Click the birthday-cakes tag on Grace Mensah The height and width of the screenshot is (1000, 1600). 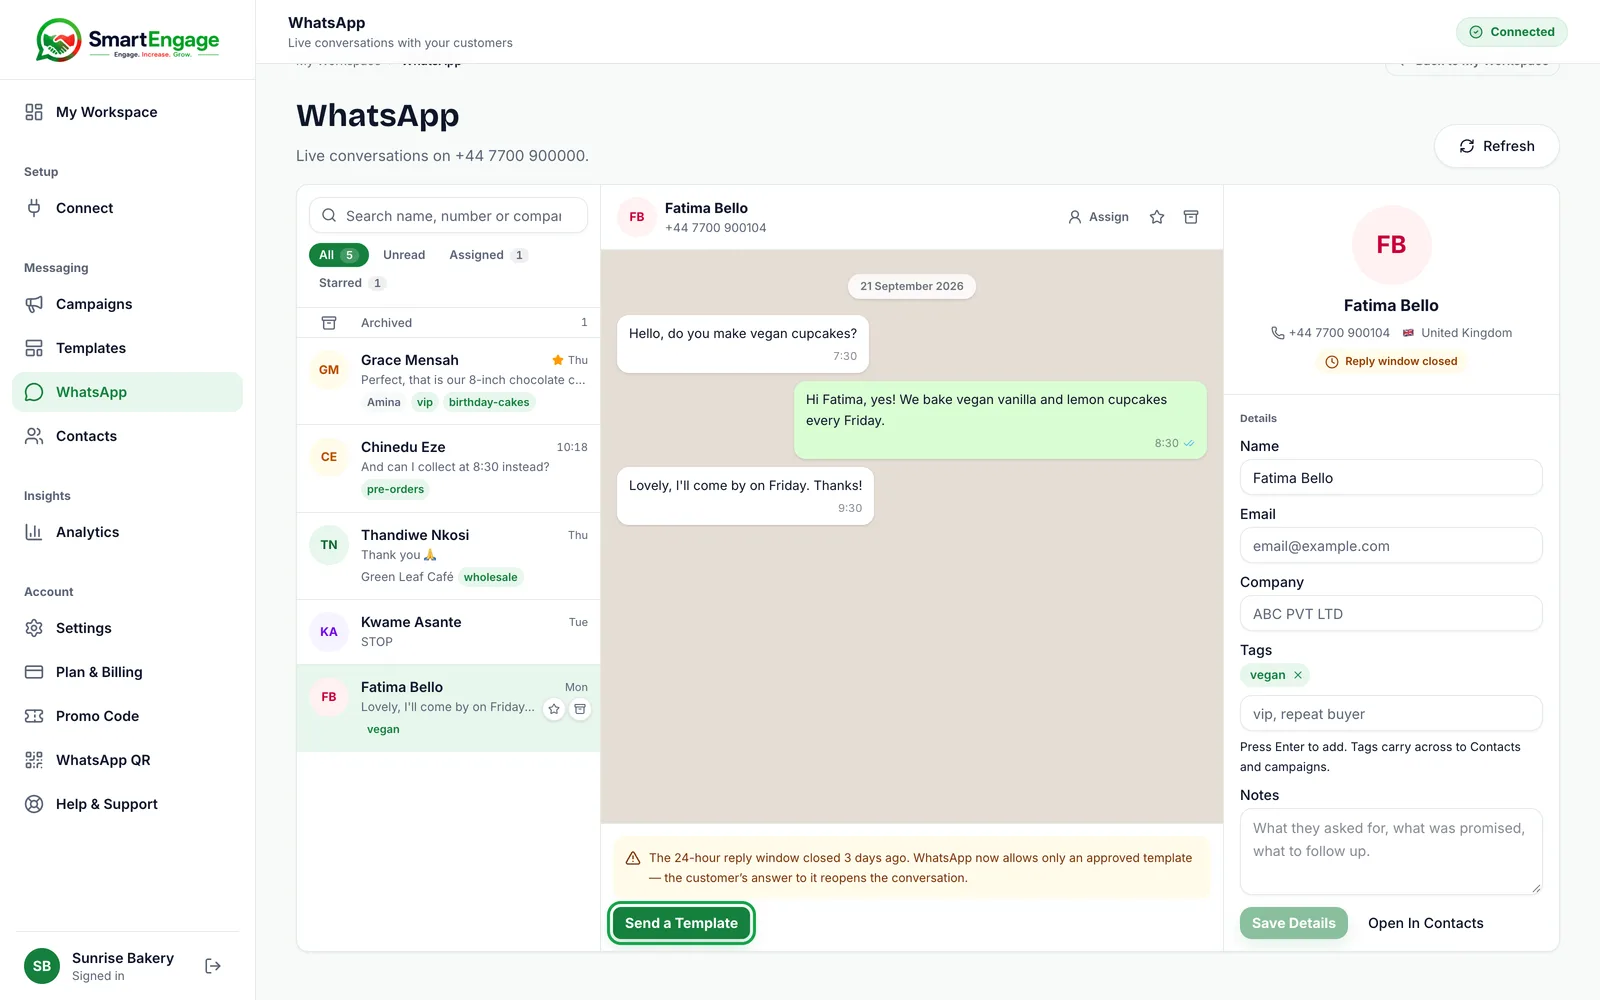489,402
